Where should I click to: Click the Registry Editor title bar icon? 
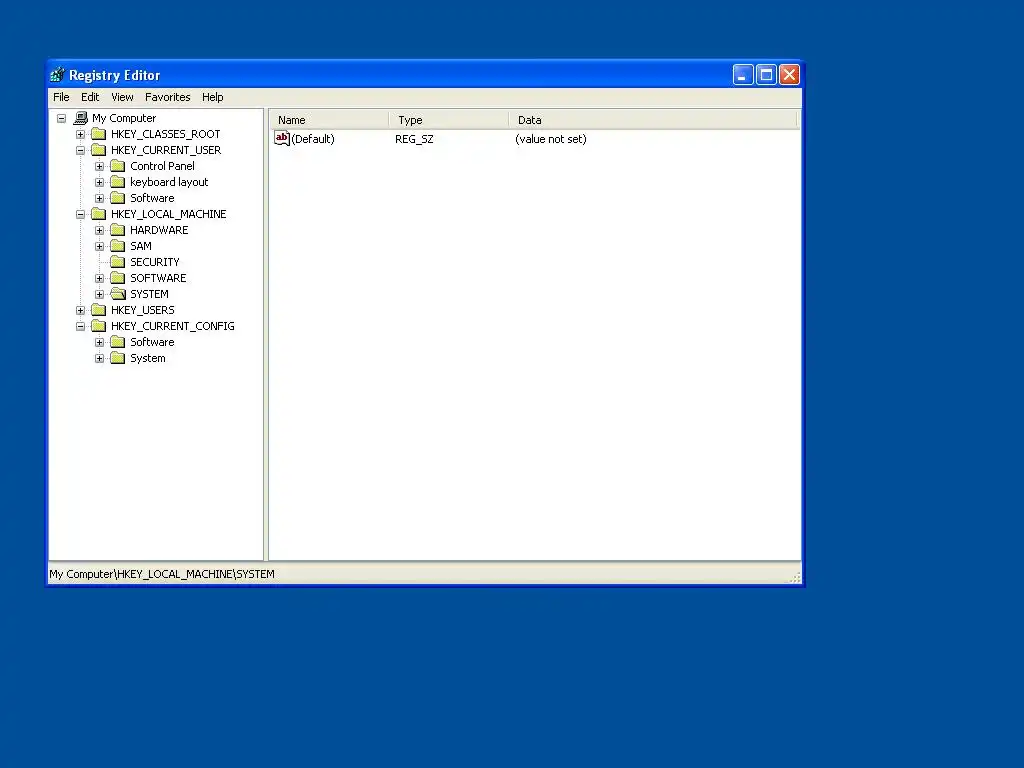[x=57, y=75]
